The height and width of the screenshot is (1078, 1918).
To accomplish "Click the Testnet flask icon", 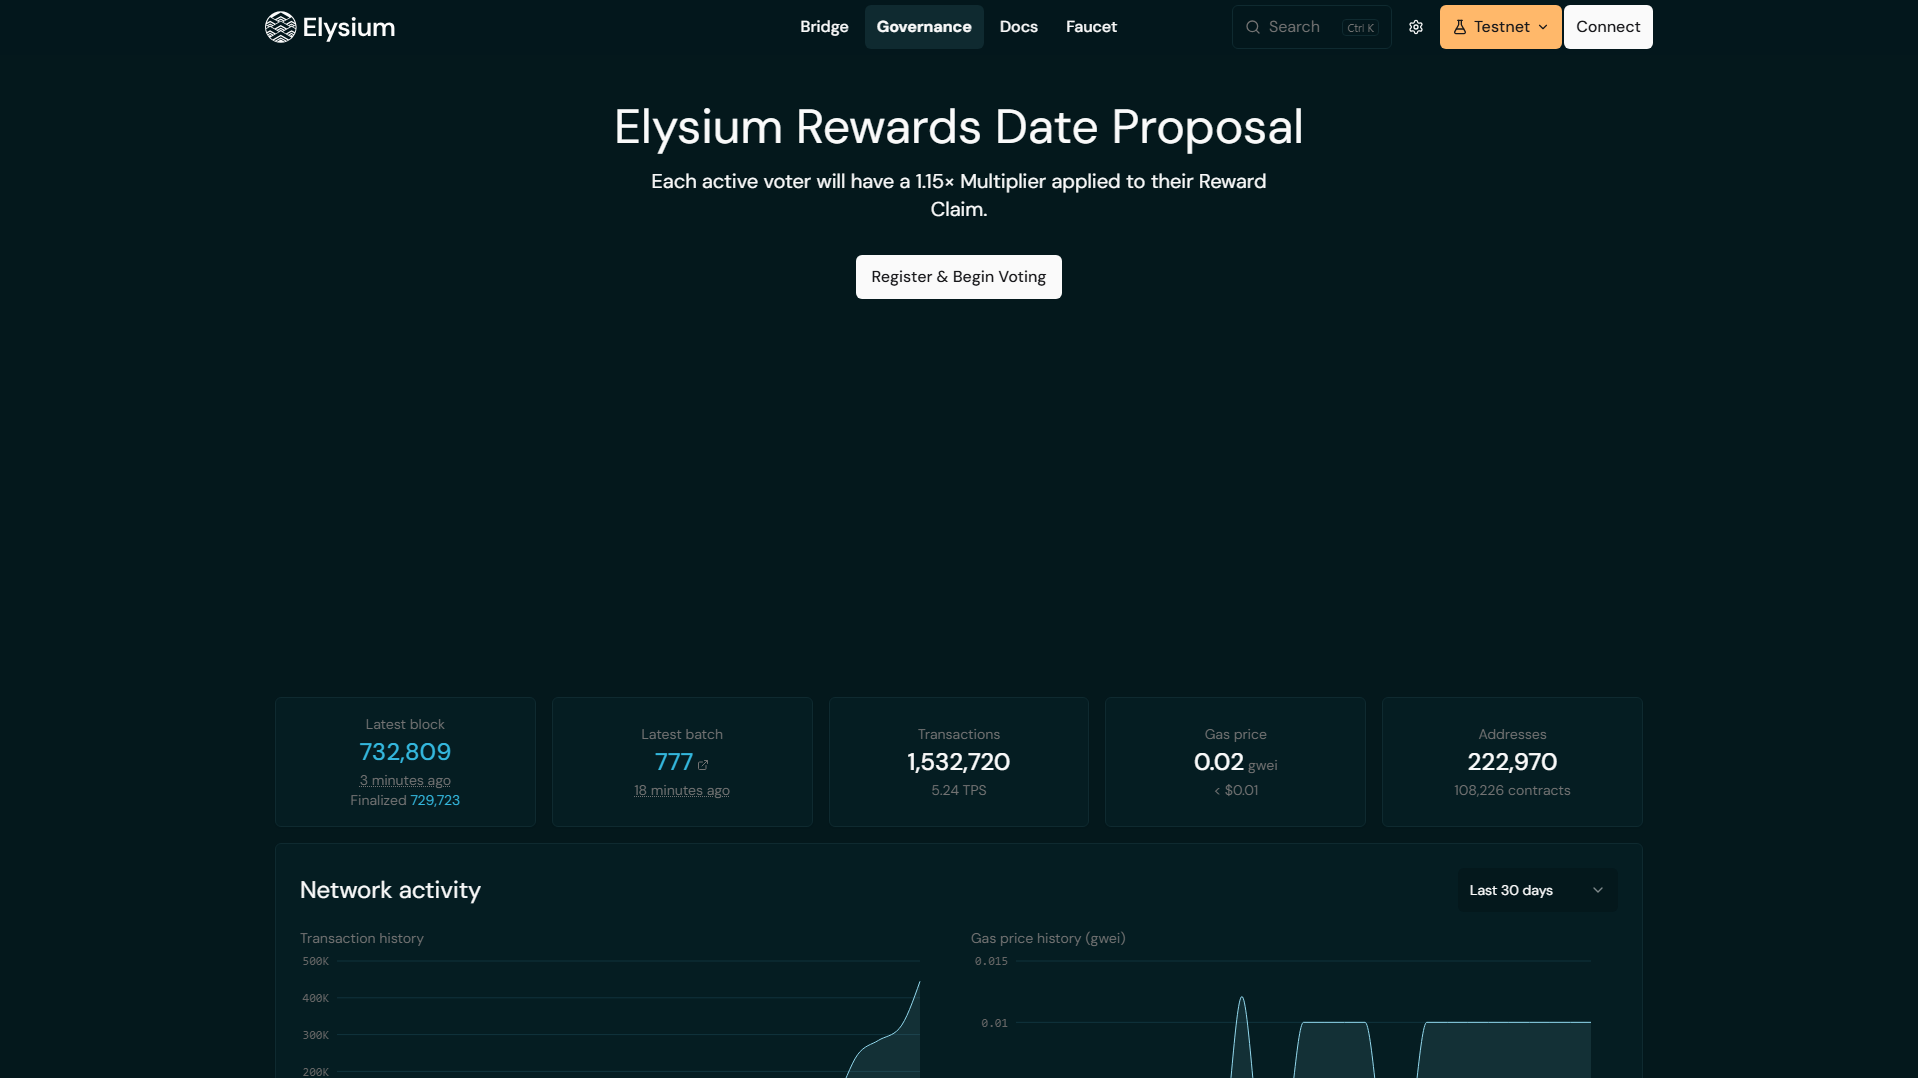I will [x=1460, y=27].
